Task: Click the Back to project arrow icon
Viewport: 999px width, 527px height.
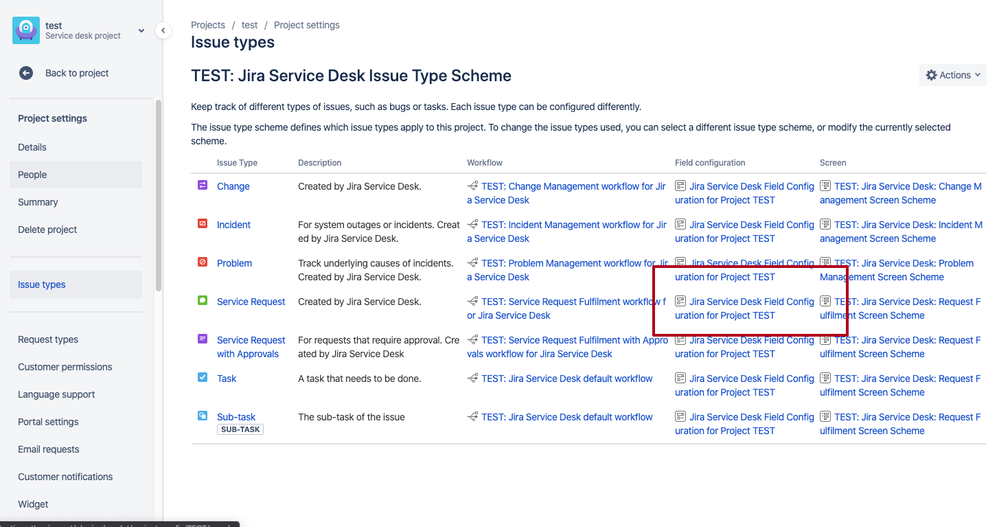Action: click(26, 73)
